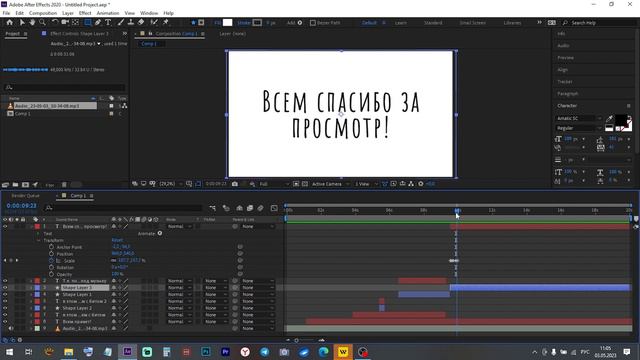Select the Rectangle shape tool
The image size is (640, 360).
[x=87, y=22]
